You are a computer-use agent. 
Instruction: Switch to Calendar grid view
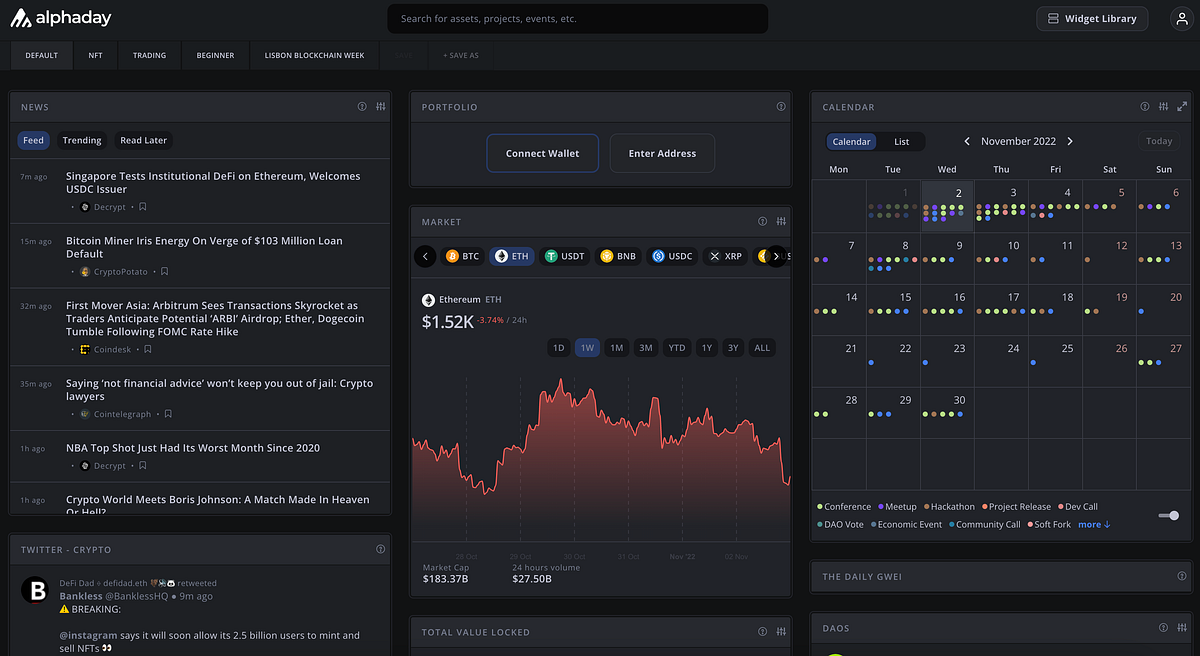(x=852, y=142)
